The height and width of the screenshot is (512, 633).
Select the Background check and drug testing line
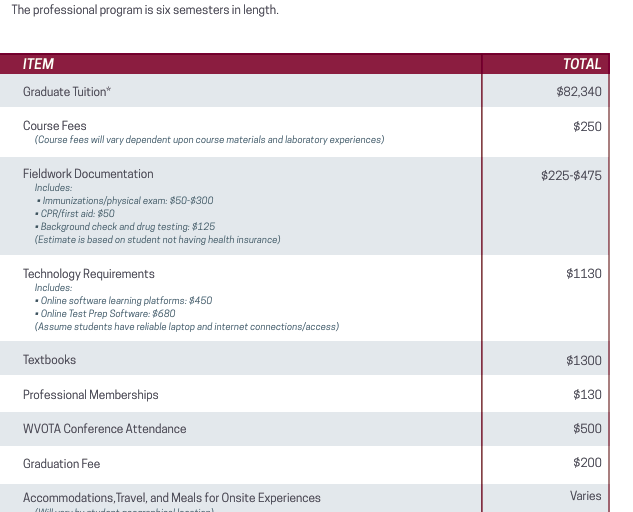[127, 227]
